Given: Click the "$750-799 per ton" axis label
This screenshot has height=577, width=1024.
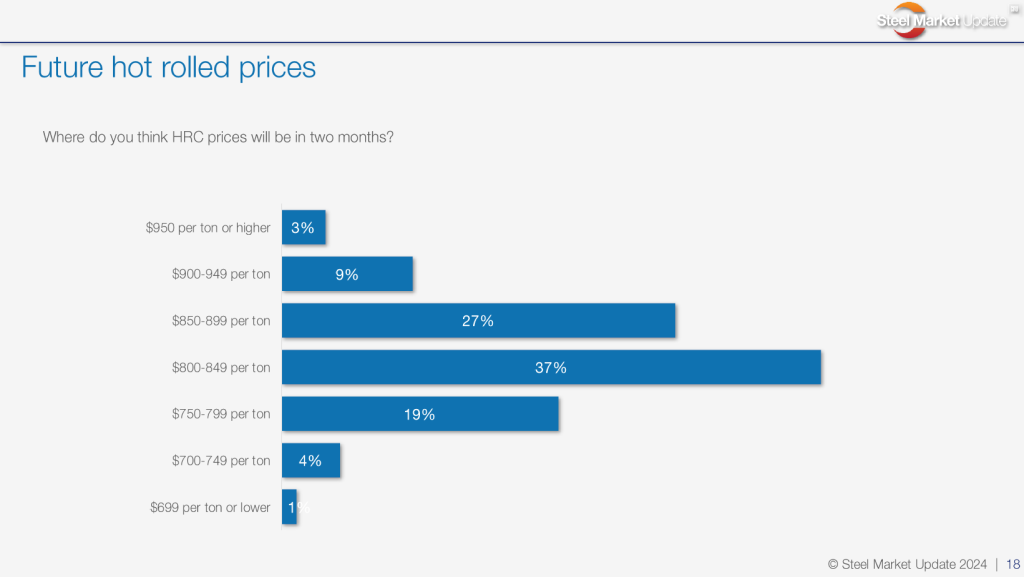Looking at the screenshot, I should [x=221, y=414].
